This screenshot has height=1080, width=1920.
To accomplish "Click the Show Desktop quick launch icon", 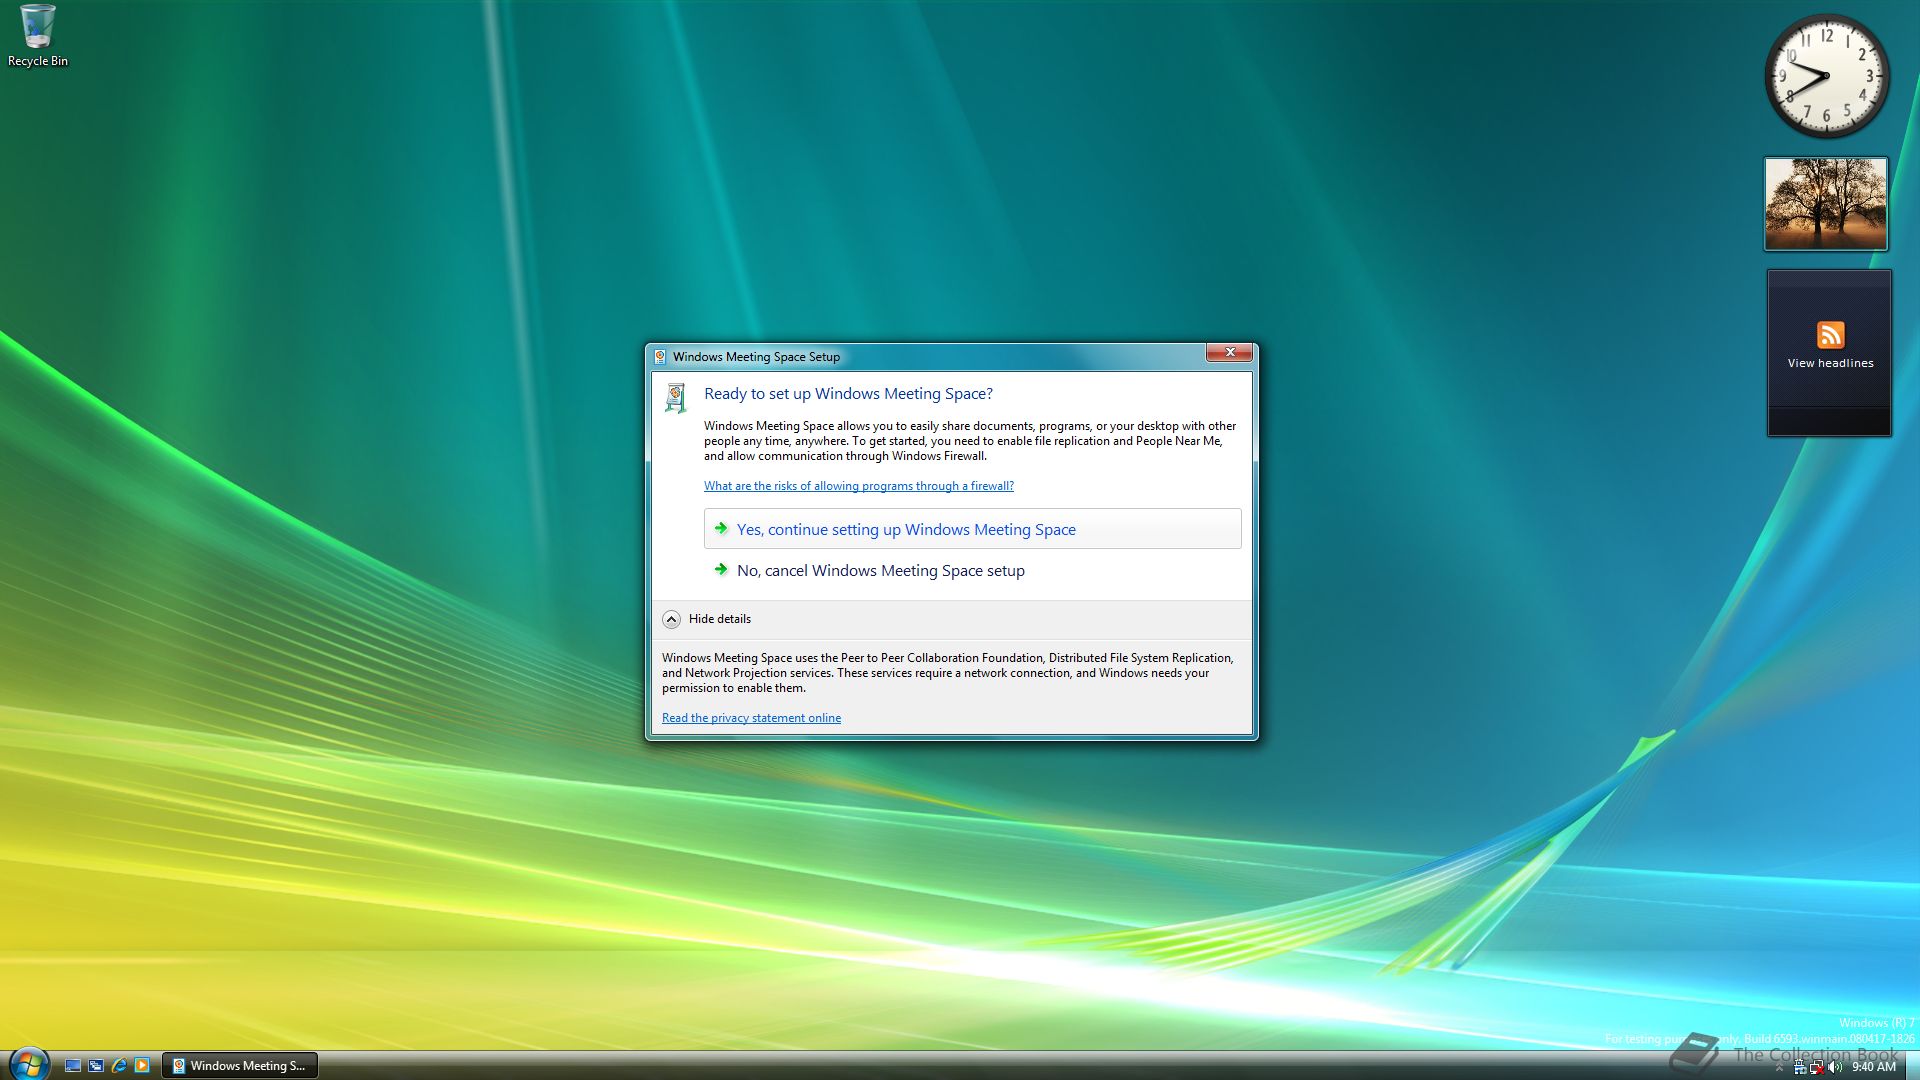I will coord(73,1066).
